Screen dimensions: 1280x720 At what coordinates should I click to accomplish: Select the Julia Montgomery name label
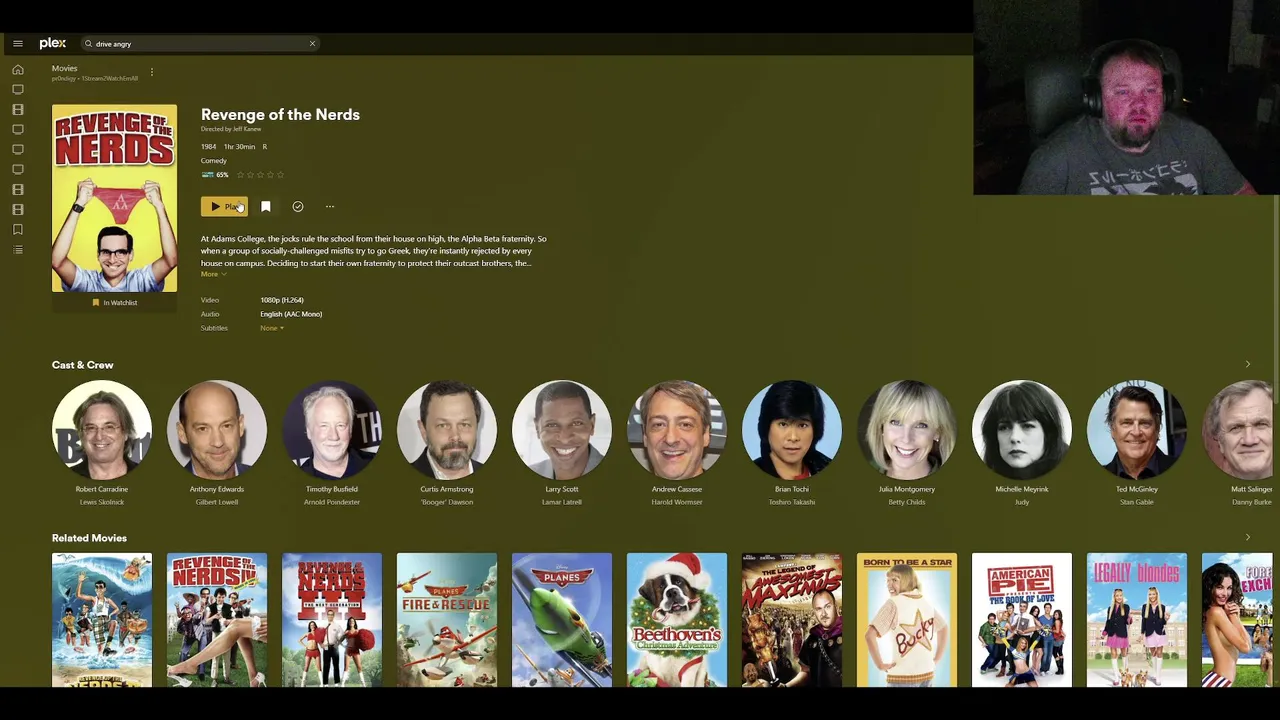[x=907, y=489]
